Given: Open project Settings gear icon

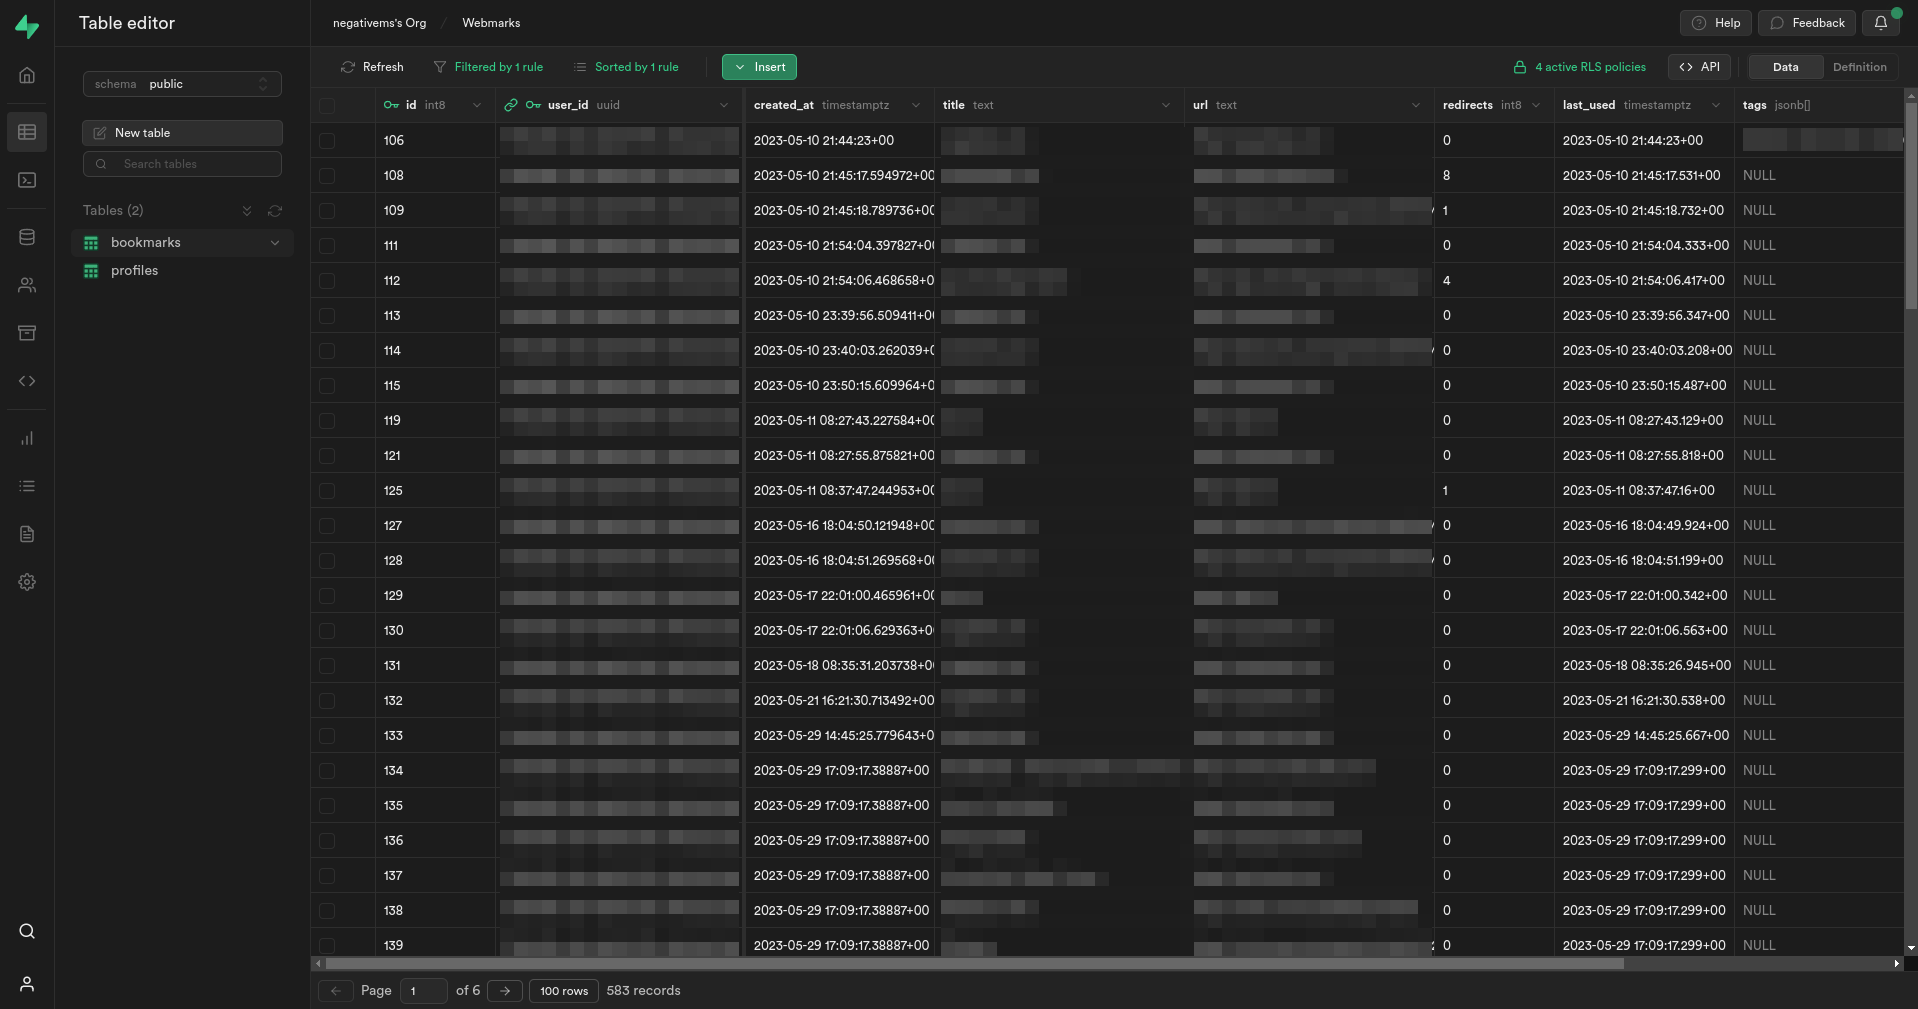Looking at the screenshot, I should click(27, 582).
